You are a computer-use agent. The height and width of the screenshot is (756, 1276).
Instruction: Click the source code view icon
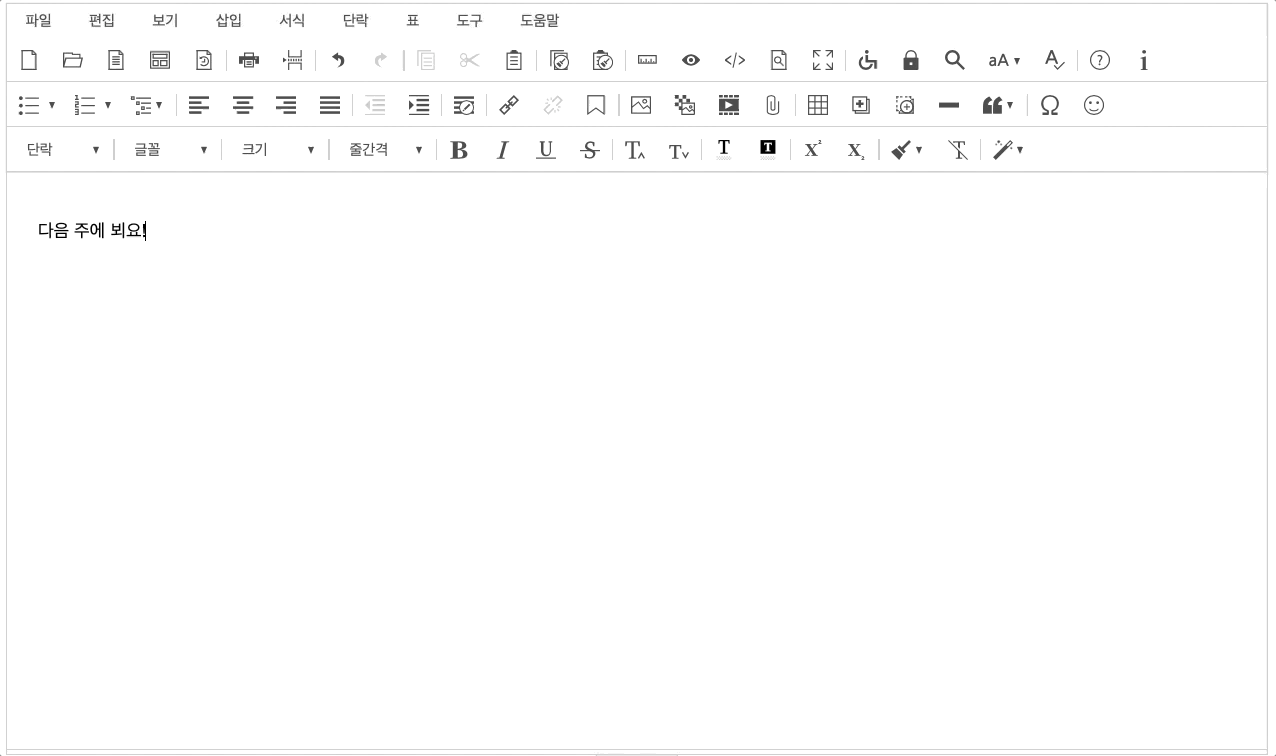(x=734, y=61)
